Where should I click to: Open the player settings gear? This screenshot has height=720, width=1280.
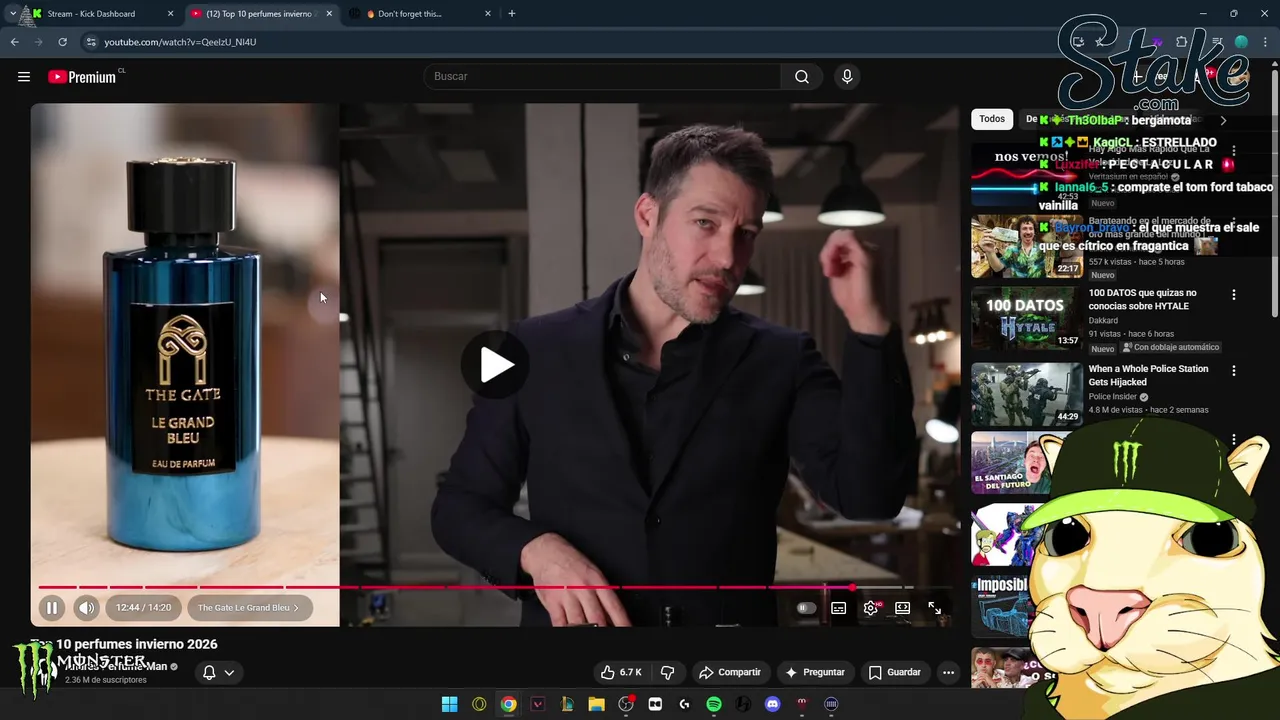click(871, 608)
